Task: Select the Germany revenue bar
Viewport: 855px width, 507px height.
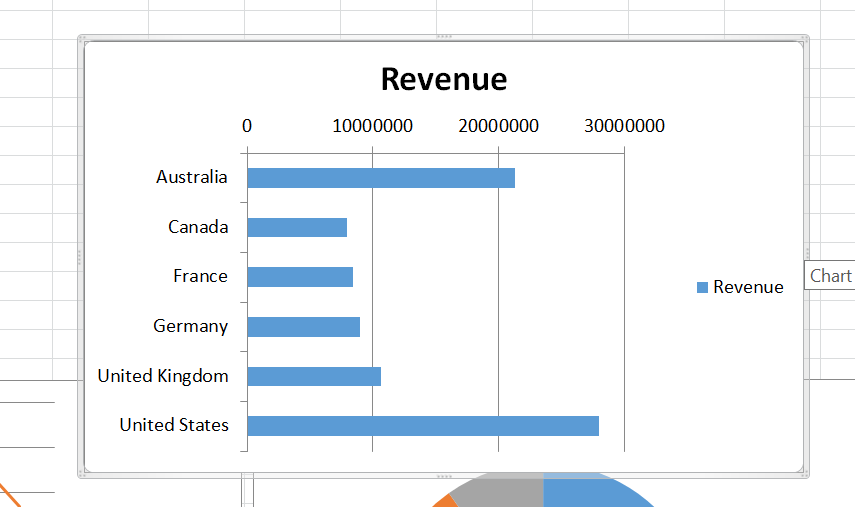Action: pos(303,327)
